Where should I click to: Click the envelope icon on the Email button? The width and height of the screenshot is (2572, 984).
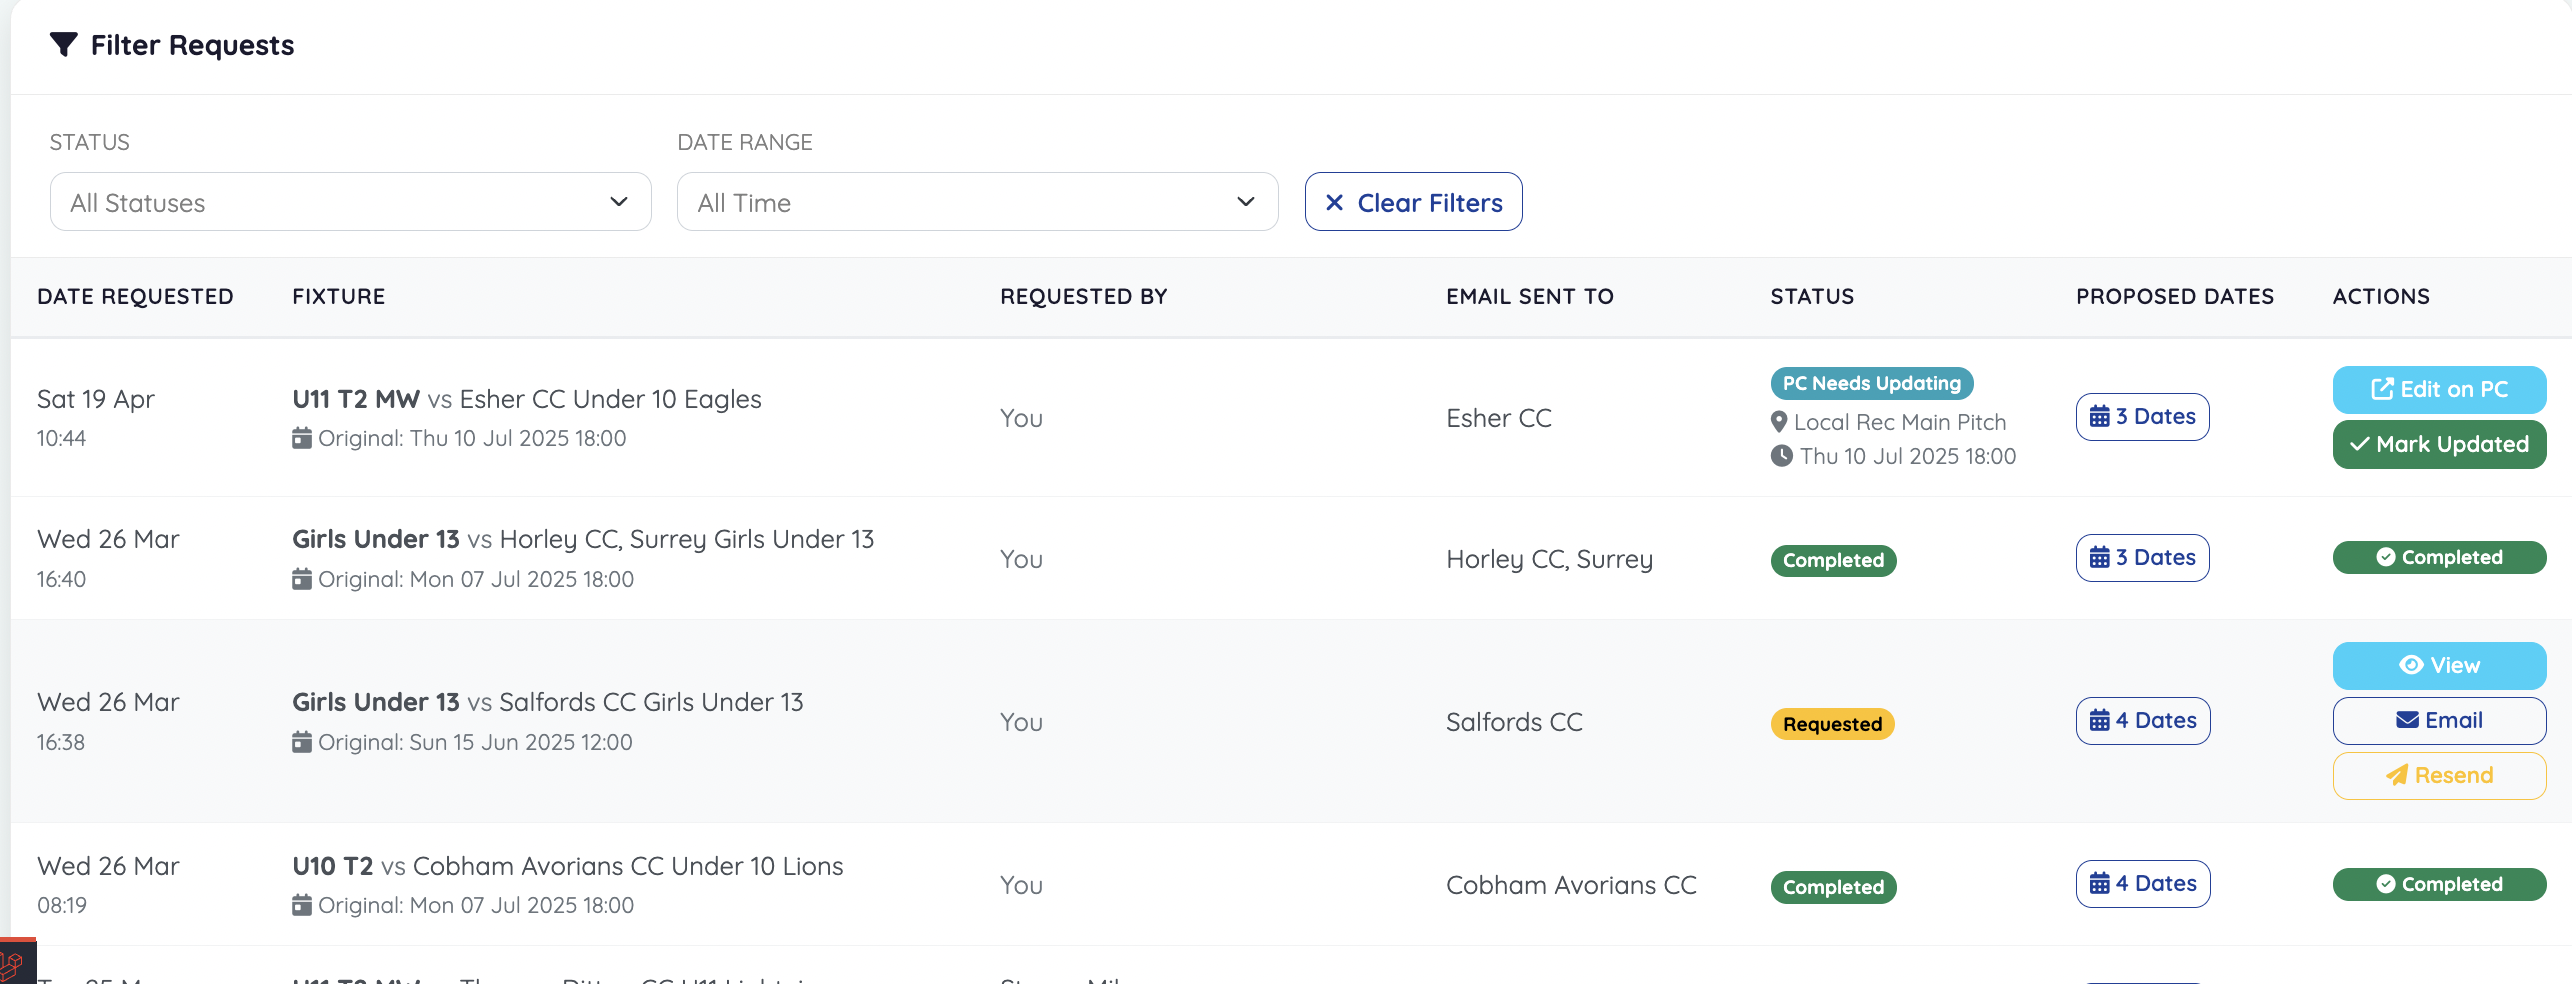pyautogui.click(x=2408, y=720)
